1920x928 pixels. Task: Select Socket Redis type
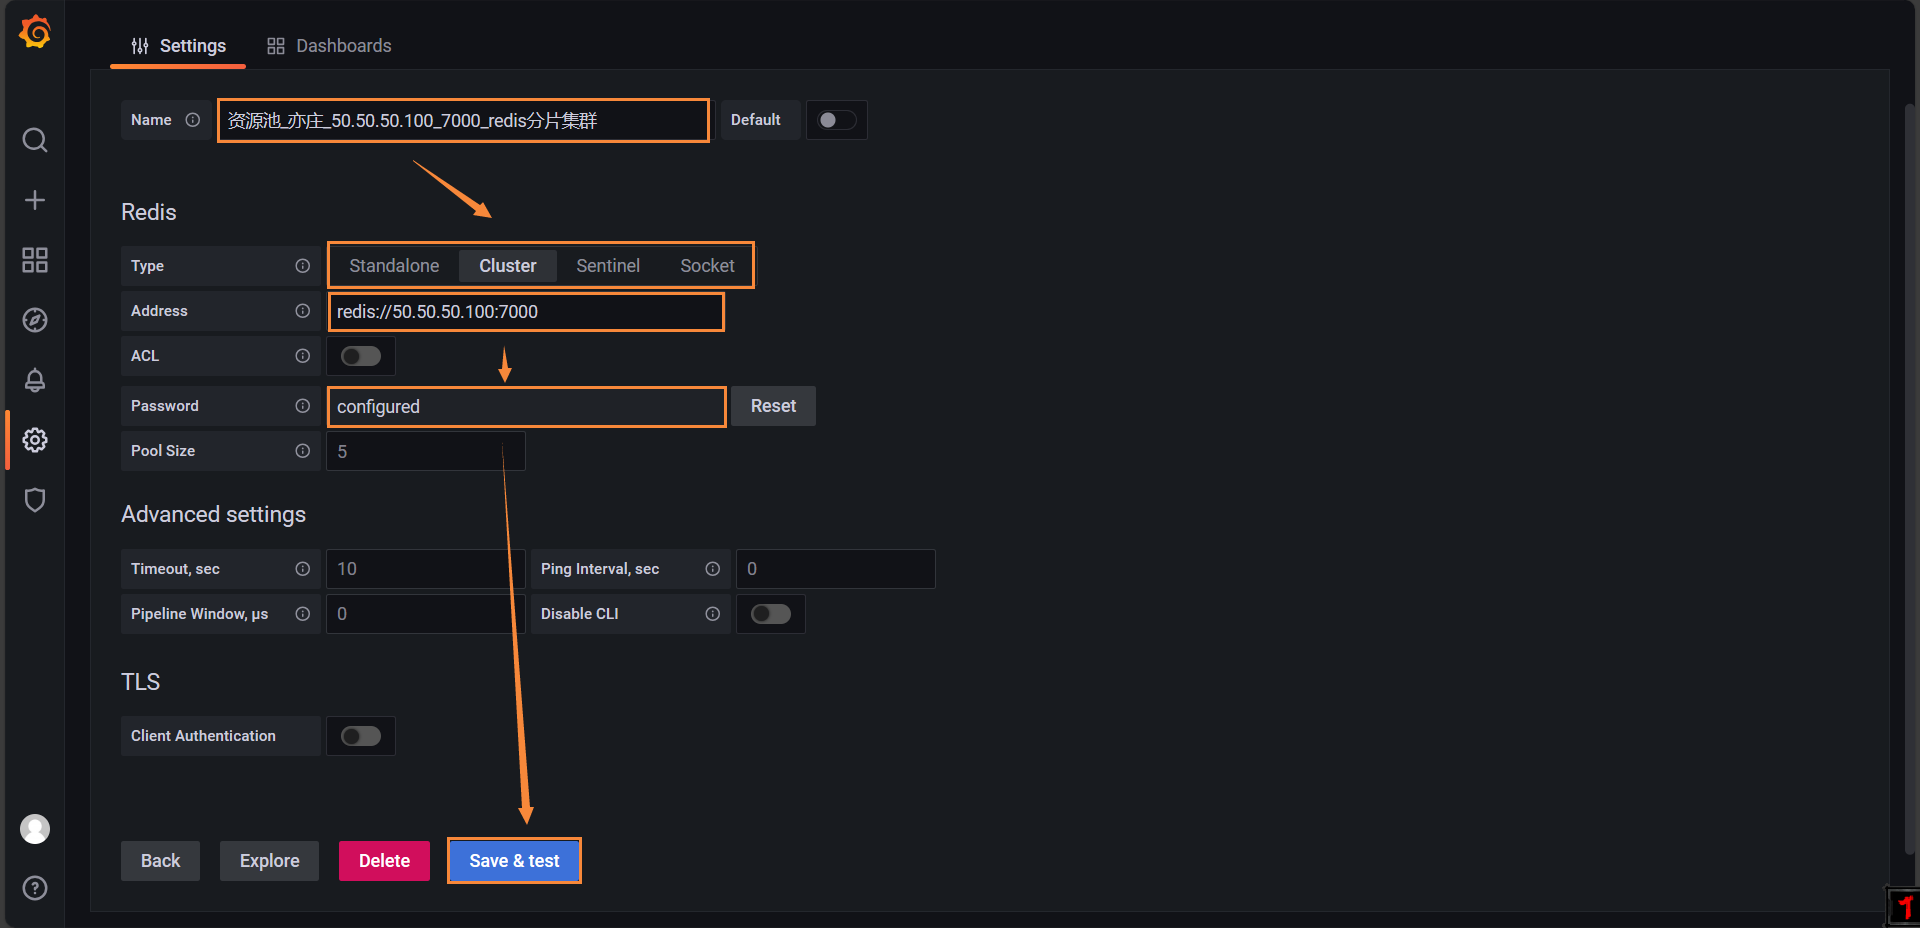pyautogui.click(x=707, y=266)
